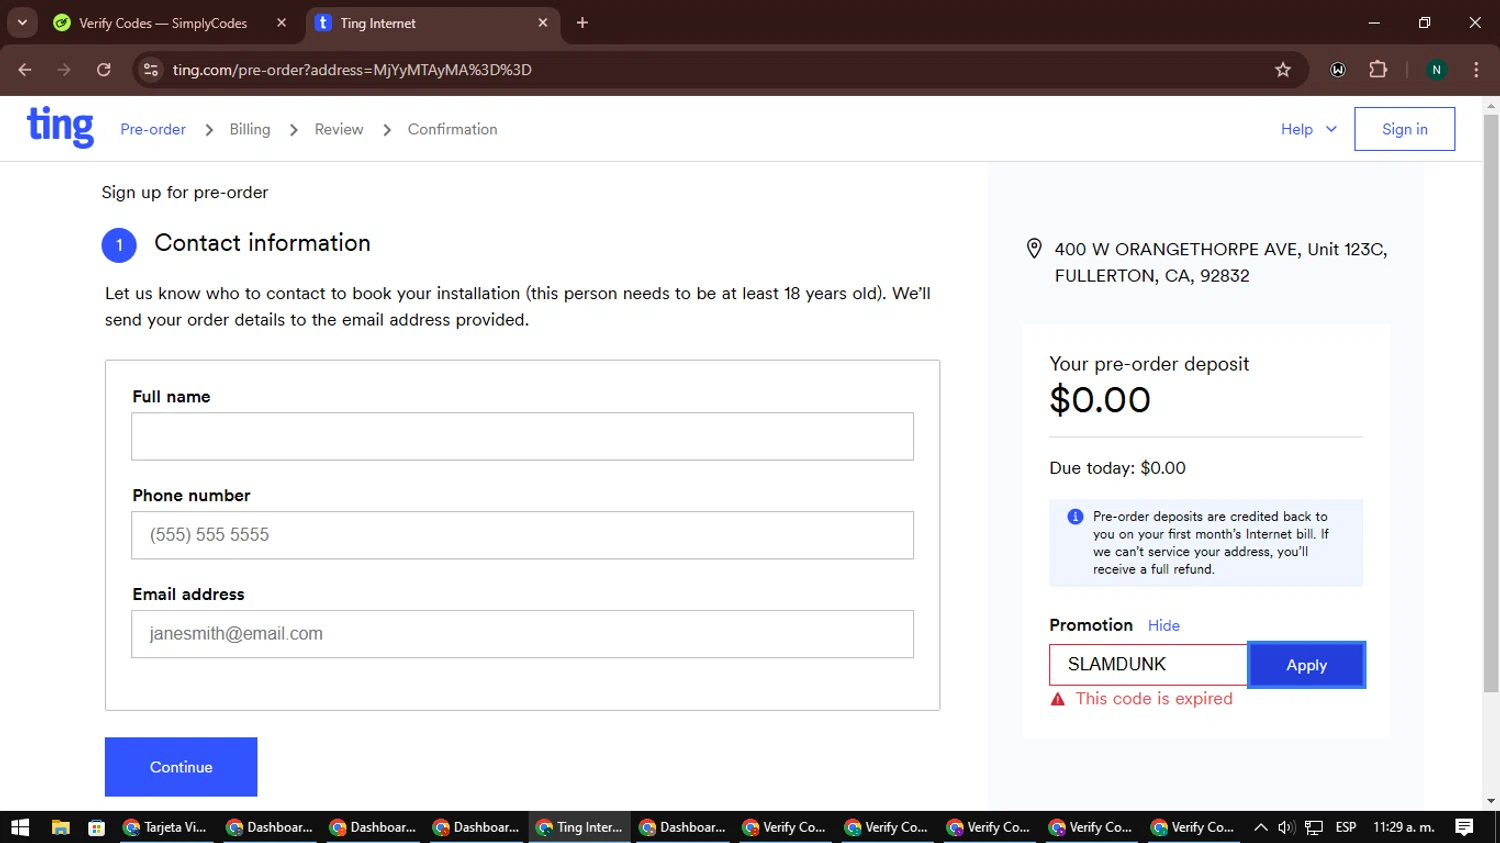Image resolution: width=1500 pixels, height=843 pixels.
Task: Open a new browser tab with the plus icon
Action: (582, 23)
